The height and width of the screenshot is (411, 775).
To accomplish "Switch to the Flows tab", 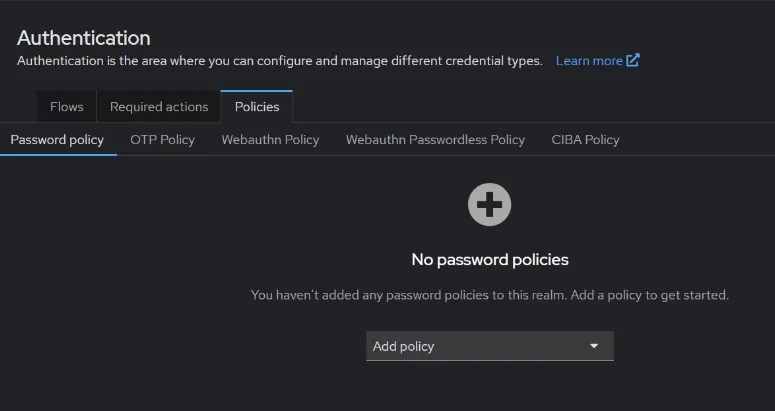I will [x=67, y=107].
